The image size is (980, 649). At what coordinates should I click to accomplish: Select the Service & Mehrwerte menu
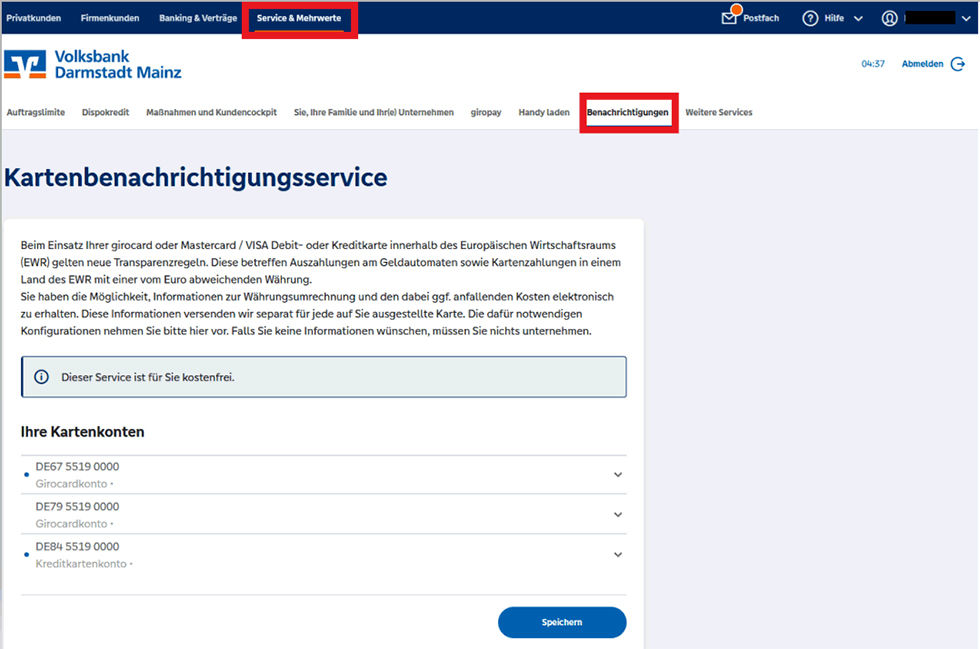tap(299, 18)
